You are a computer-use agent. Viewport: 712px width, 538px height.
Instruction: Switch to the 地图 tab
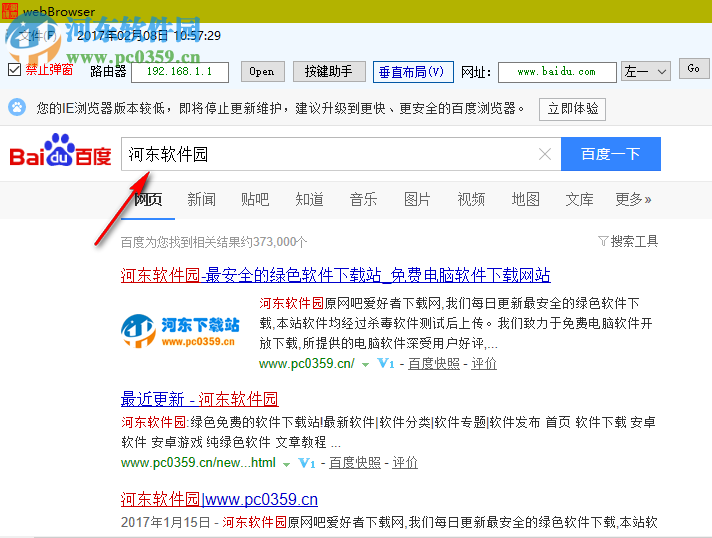click(x=525, y=199)
